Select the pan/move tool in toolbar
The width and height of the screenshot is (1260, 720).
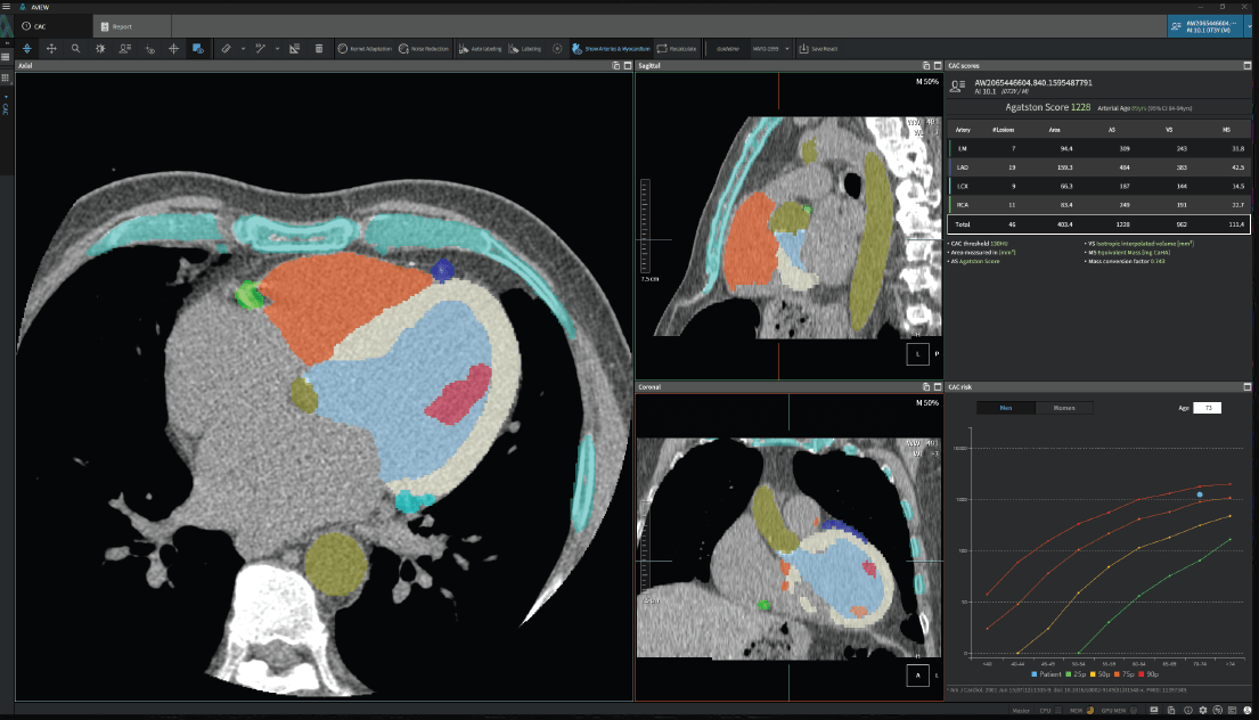tap(51, 48)
